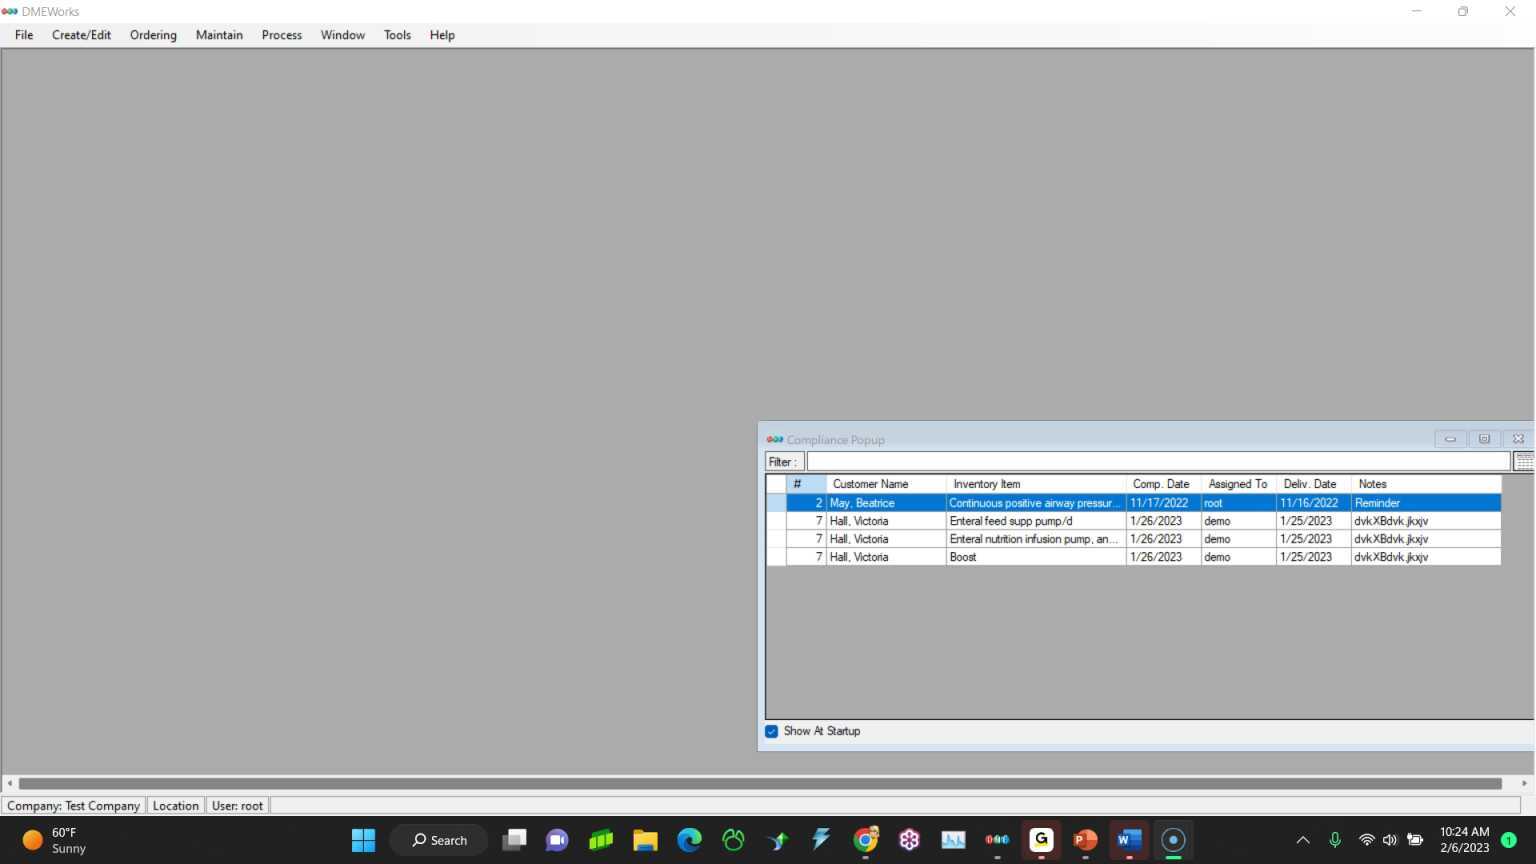Image resolution: width=1536 pixels, height=864 pixels.
Task: Switch to PowerPoint from the taskbar
Action: pos(1085,840)
